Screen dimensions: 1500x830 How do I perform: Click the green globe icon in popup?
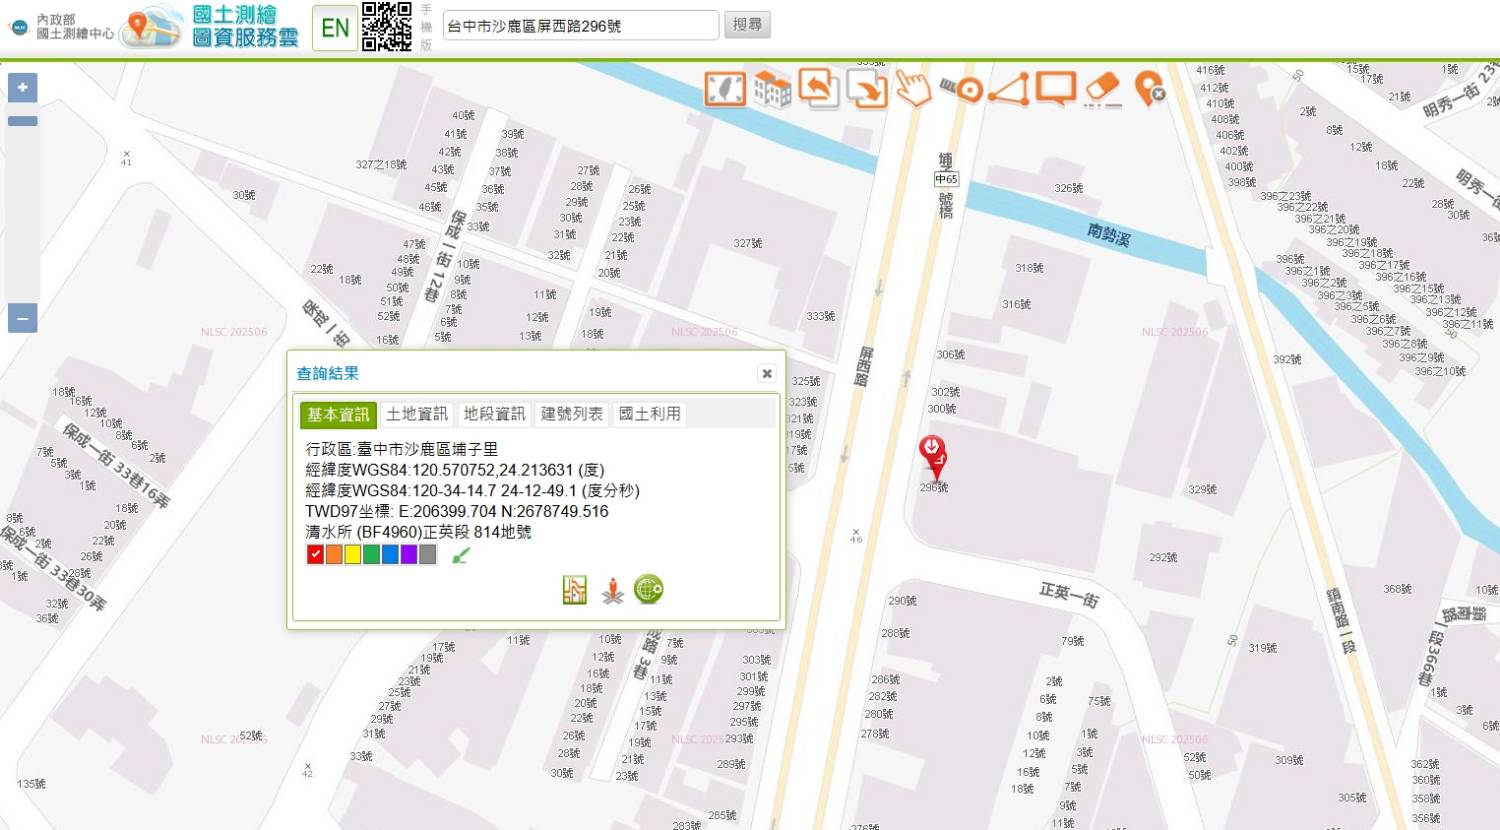point(648,590)
